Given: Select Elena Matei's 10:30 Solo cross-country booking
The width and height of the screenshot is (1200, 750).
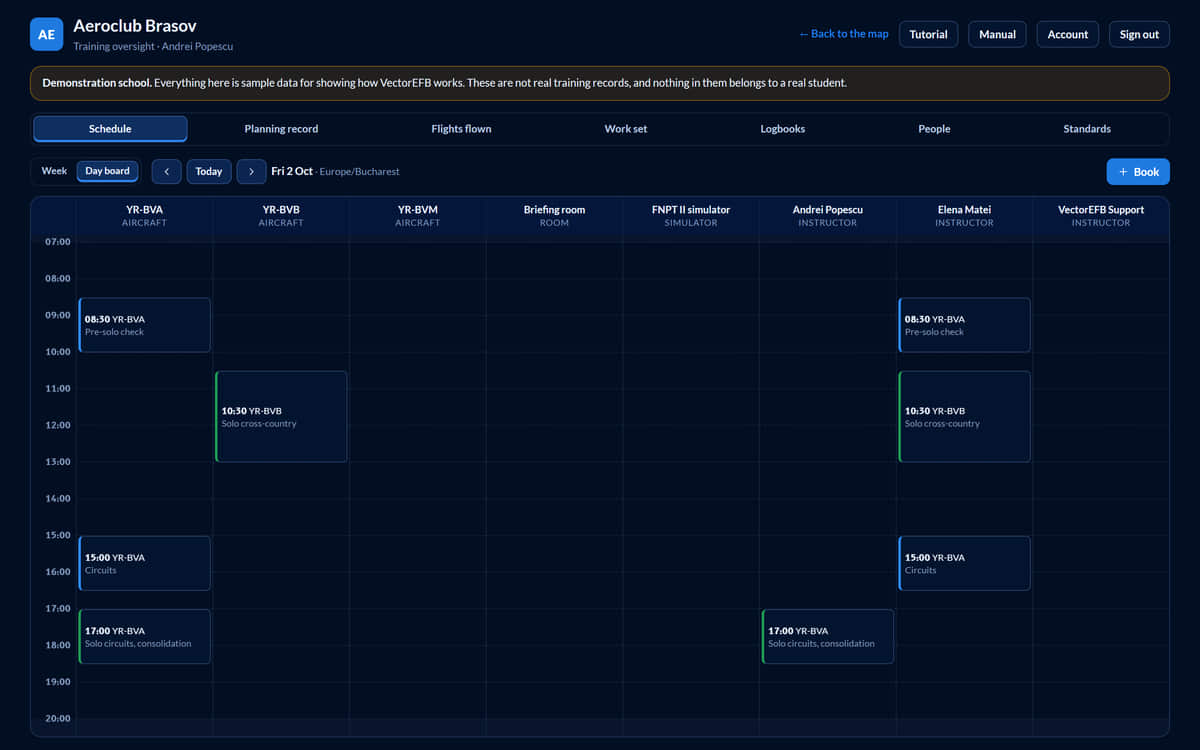Looking at the screenshot, I should tap(965, 417).
